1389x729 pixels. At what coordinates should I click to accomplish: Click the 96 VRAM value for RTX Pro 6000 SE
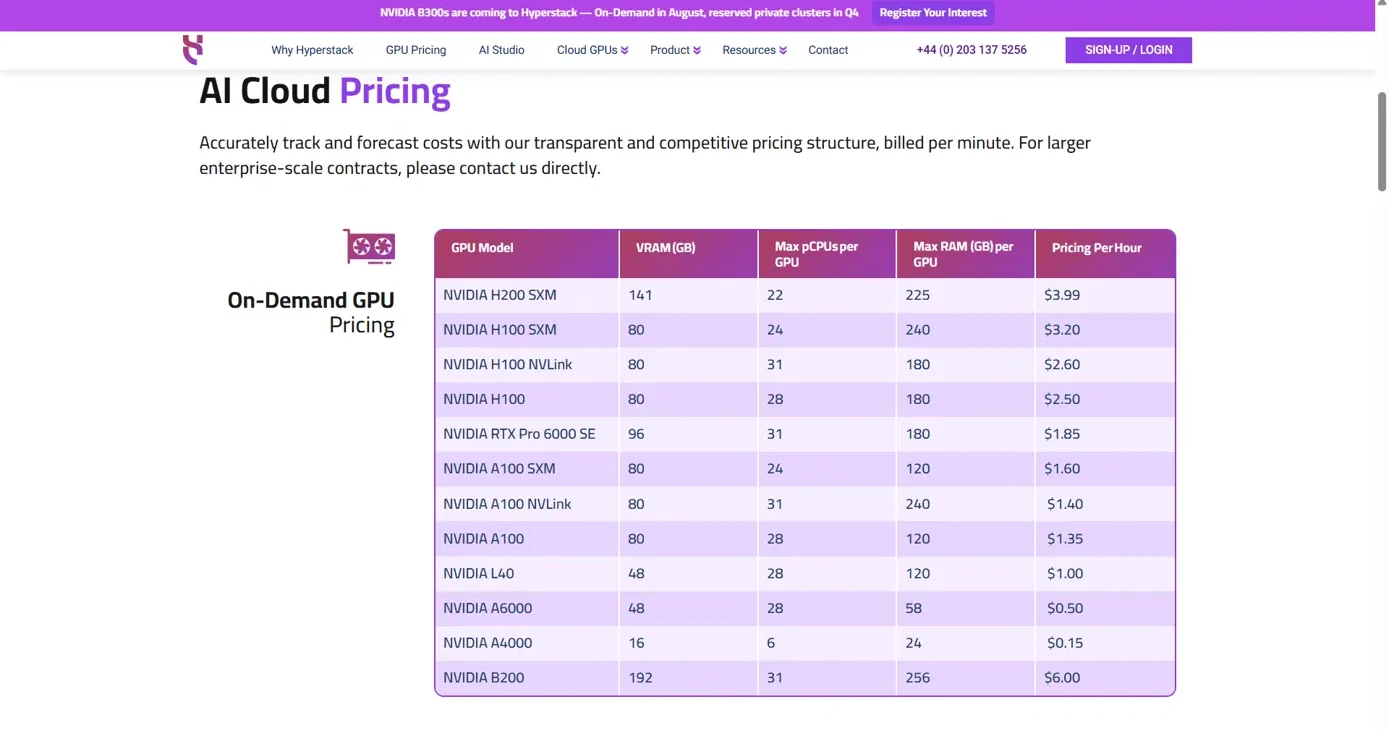point(636,434)
